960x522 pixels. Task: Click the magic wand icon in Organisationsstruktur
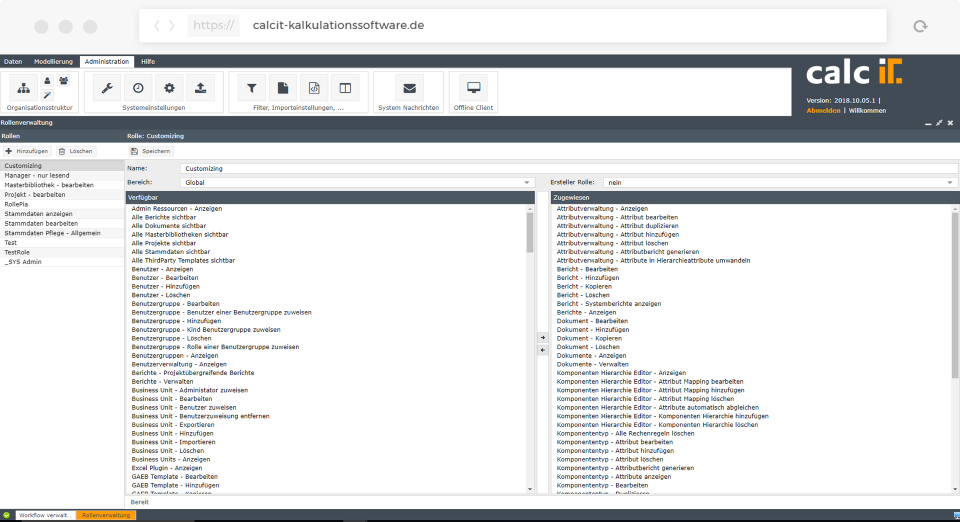(x=47, y=95)
